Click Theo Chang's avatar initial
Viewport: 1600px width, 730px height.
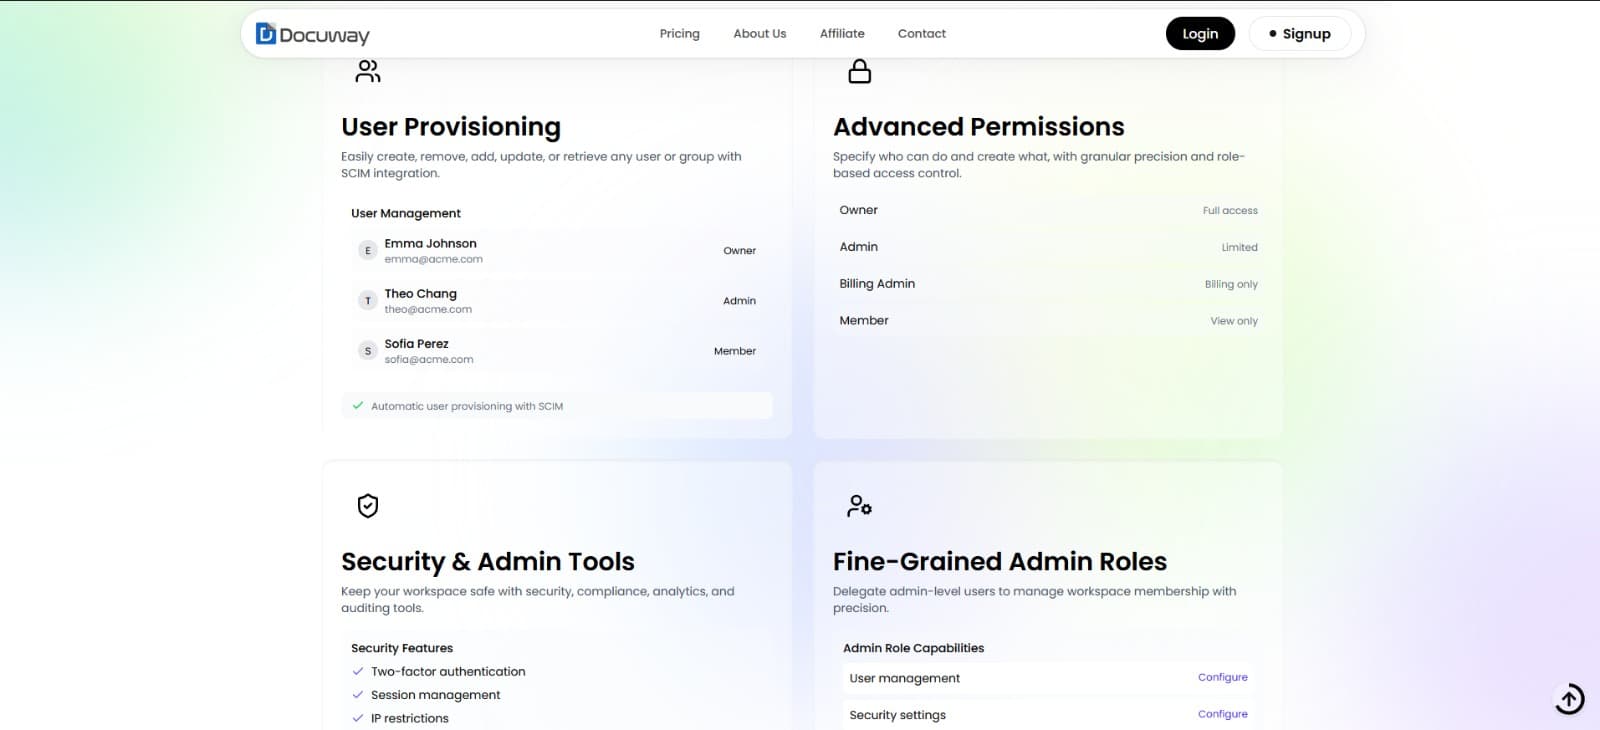pos(368,300)
